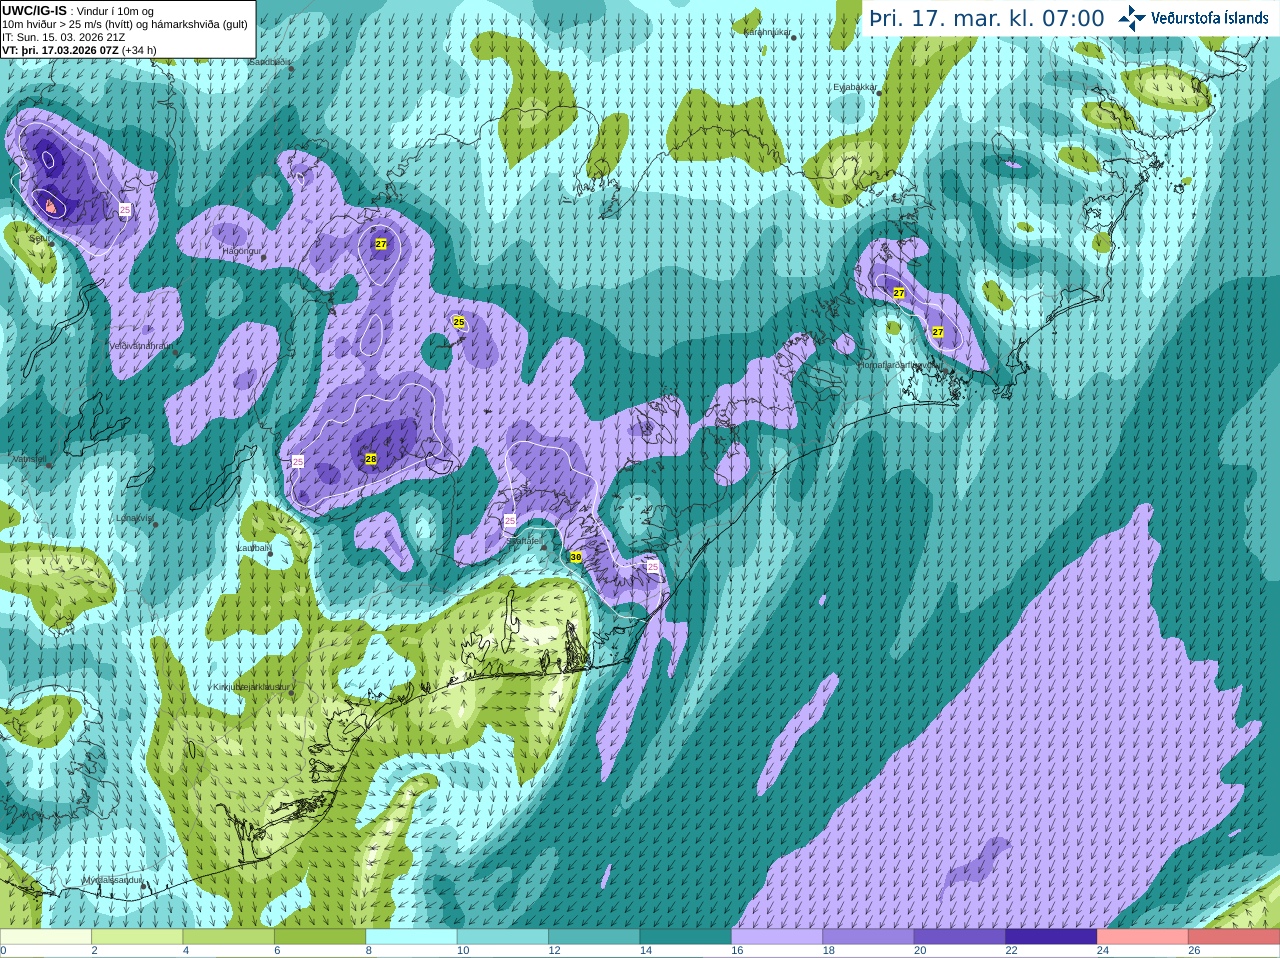Click the legend value 4
The width and height of the screenshot is (1280, 958).
click(x=186, y=951)
